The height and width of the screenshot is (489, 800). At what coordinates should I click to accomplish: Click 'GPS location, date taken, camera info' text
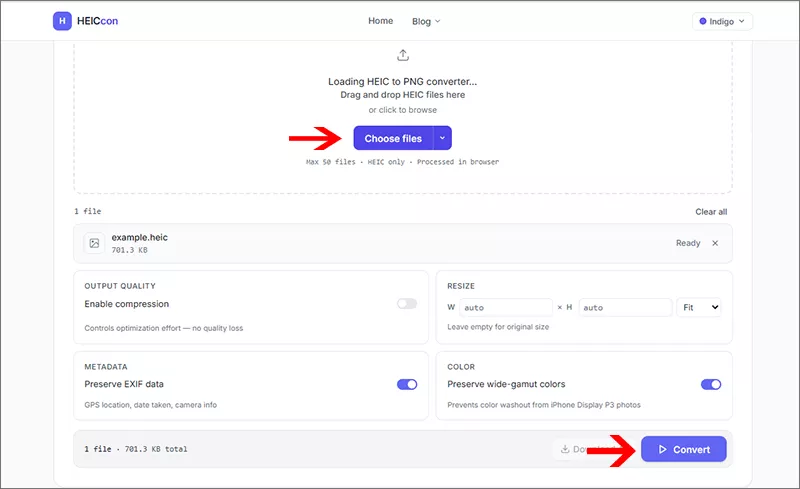pos(151,405)
